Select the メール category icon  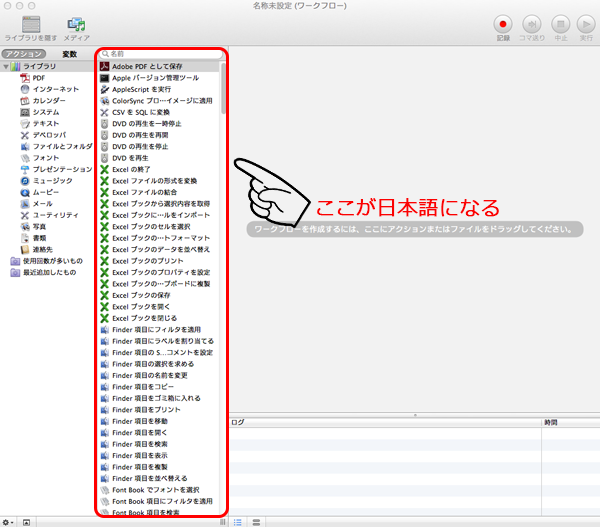coord(25,204)
